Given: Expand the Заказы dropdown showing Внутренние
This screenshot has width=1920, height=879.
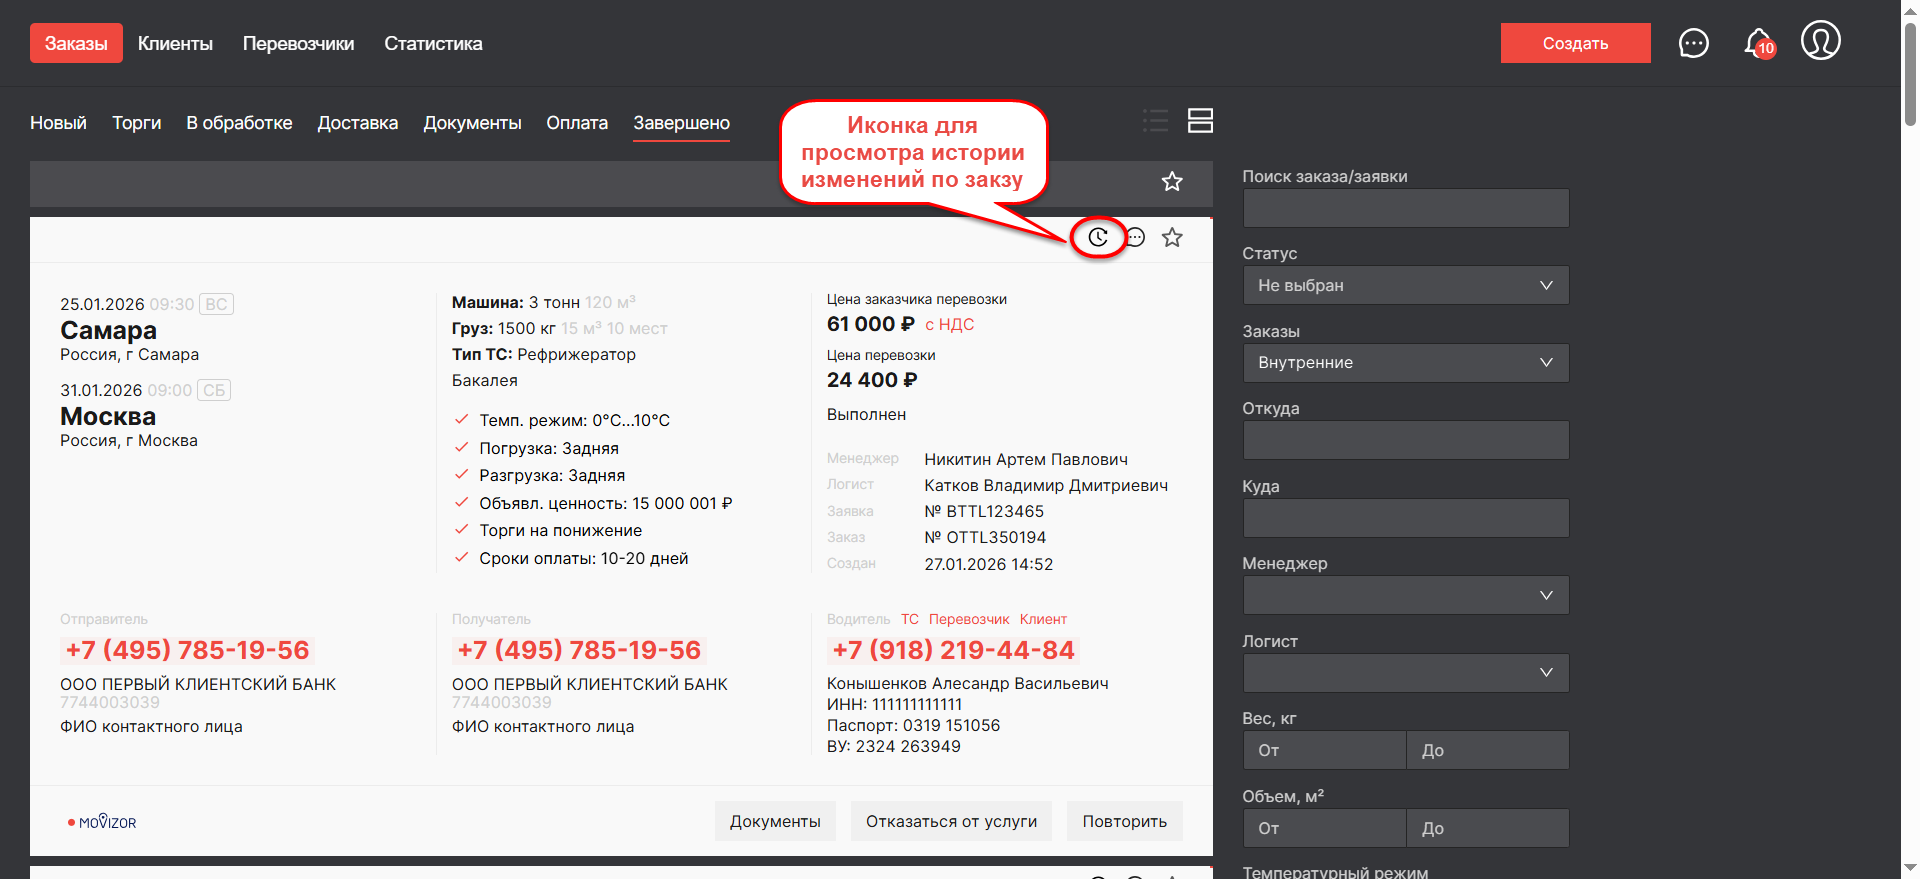Looking at the screenshot, I should click(x=1405, y=363).
